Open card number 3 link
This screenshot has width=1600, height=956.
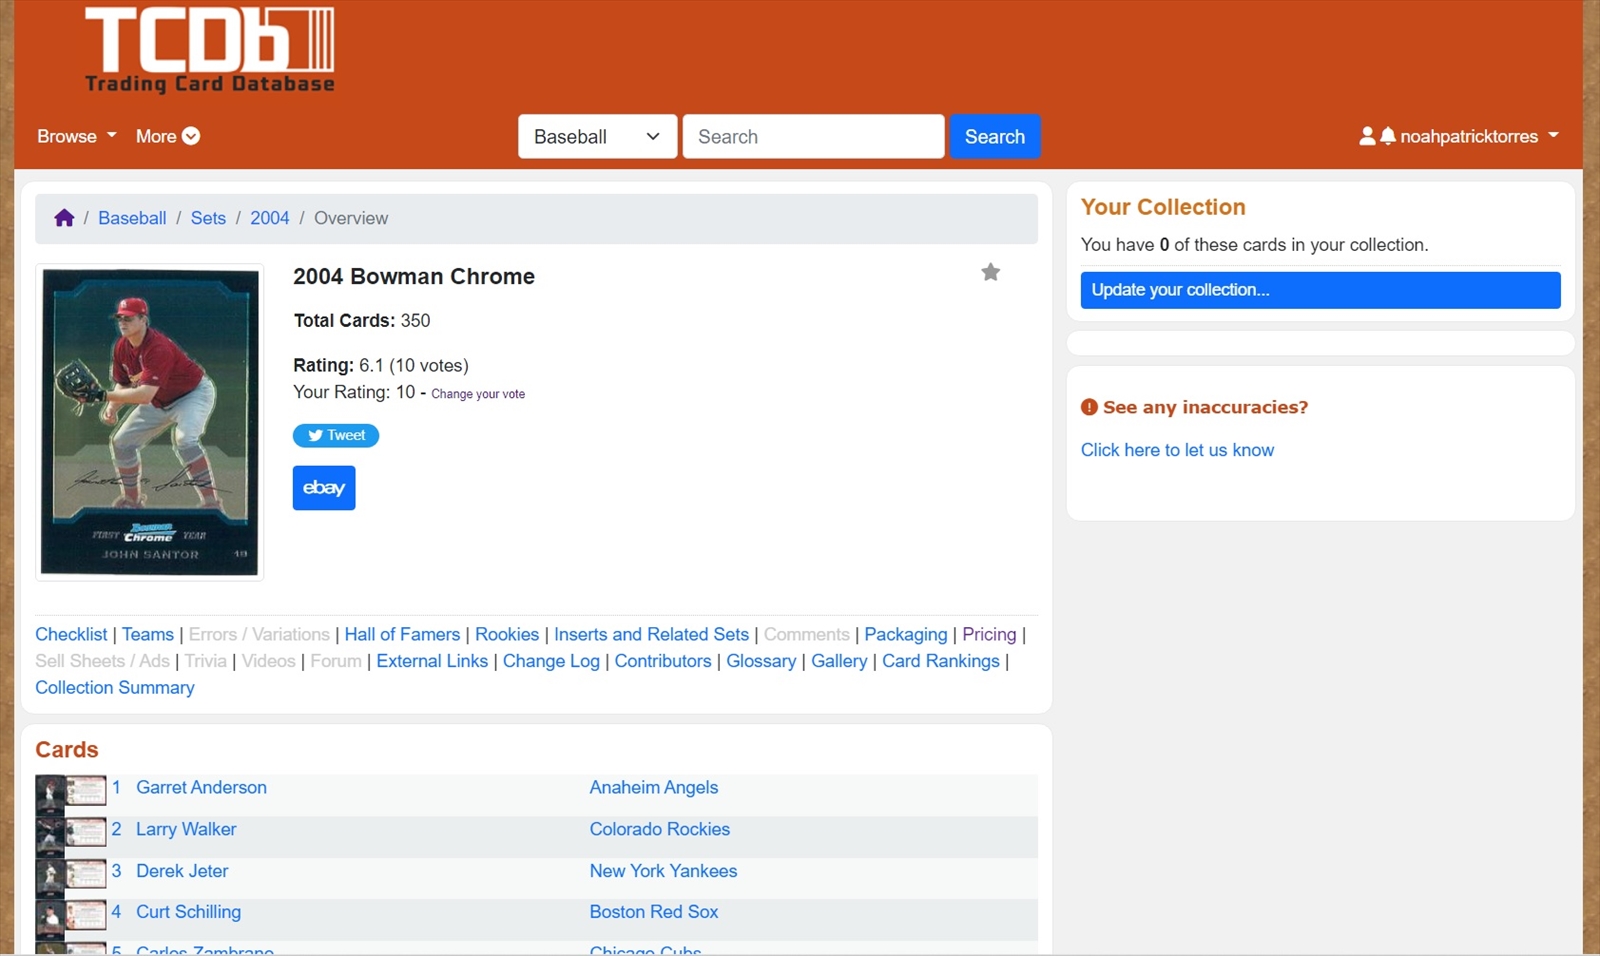(x=116, y=871)
